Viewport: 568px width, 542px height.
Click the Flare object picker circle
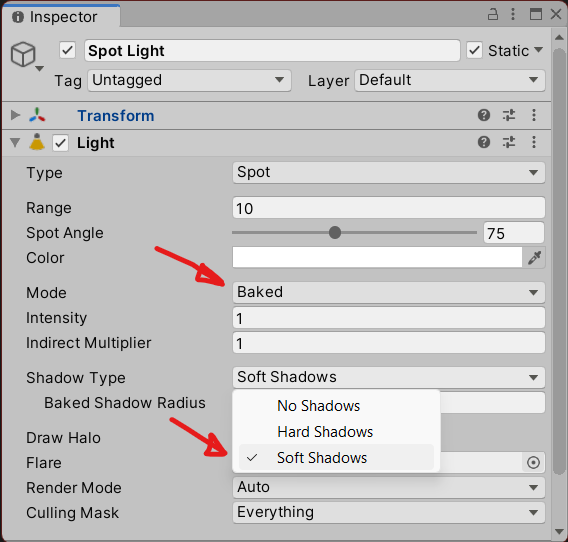tap(533, 463)
